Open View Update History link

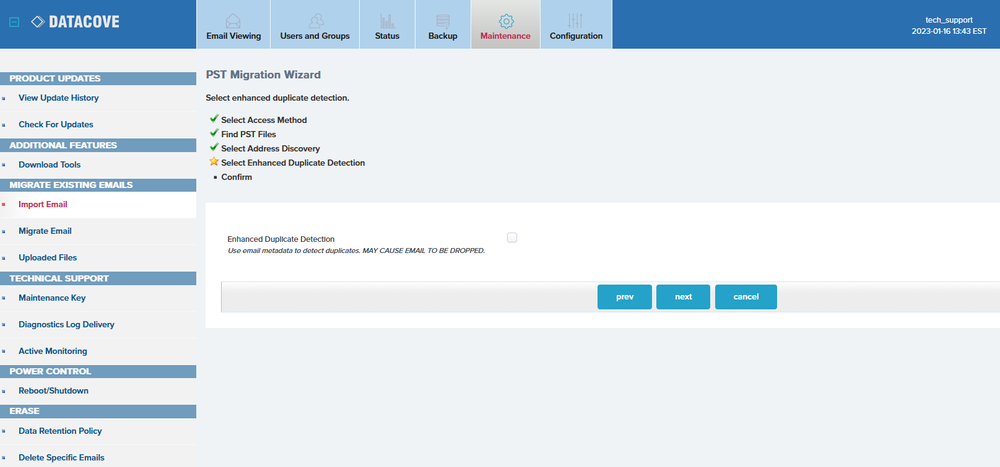pos(59,98)
